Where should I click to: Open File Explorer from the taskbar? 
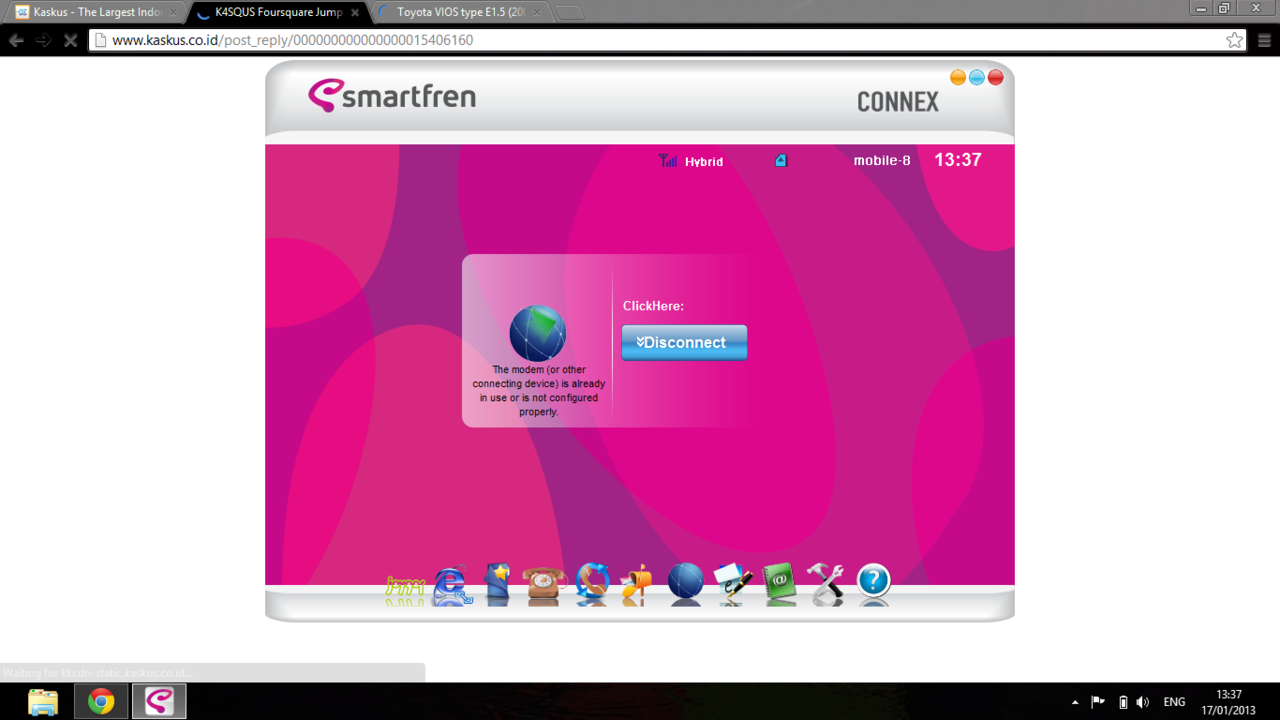pyautogui.click(x=43, y=701)
